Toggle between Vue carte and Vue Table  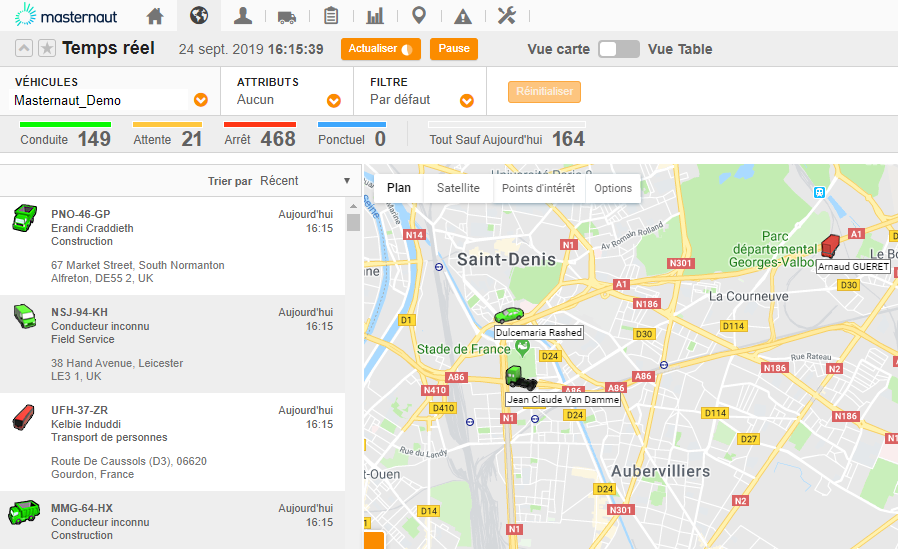619,49
